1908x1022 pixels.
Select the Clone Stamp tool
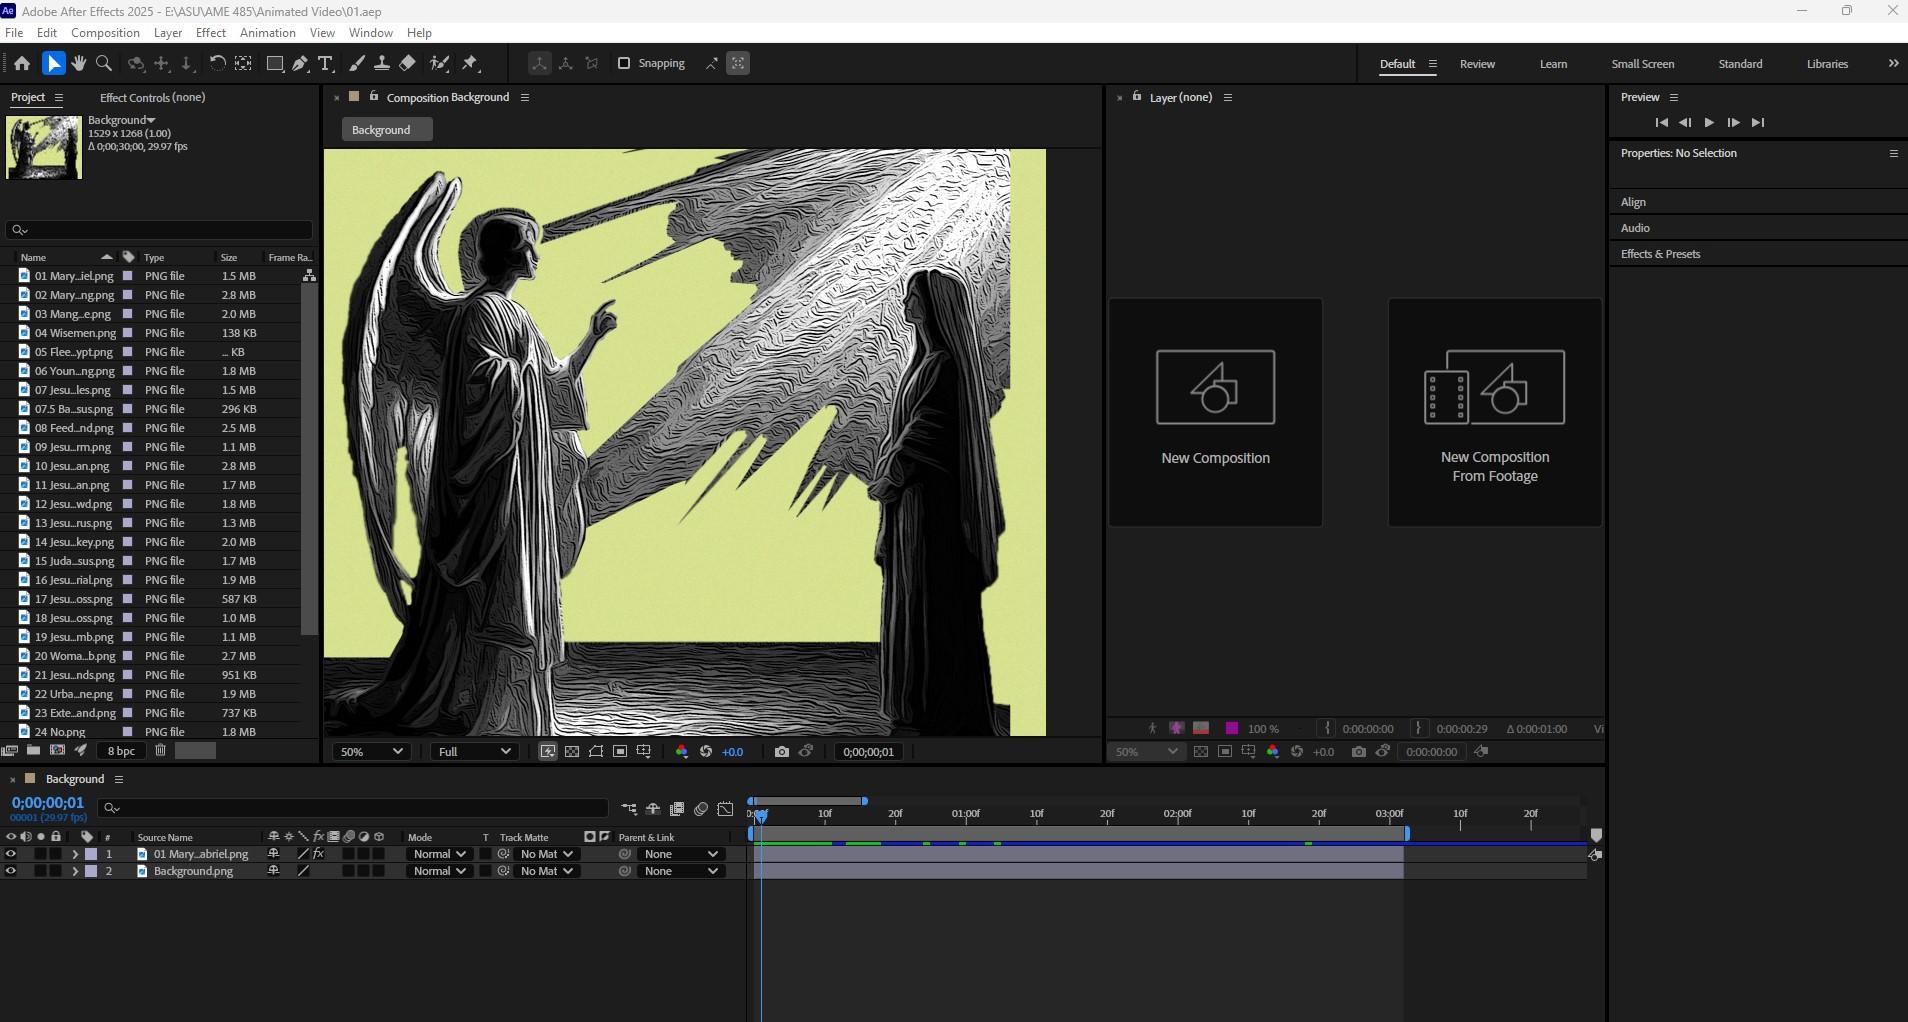381,63
